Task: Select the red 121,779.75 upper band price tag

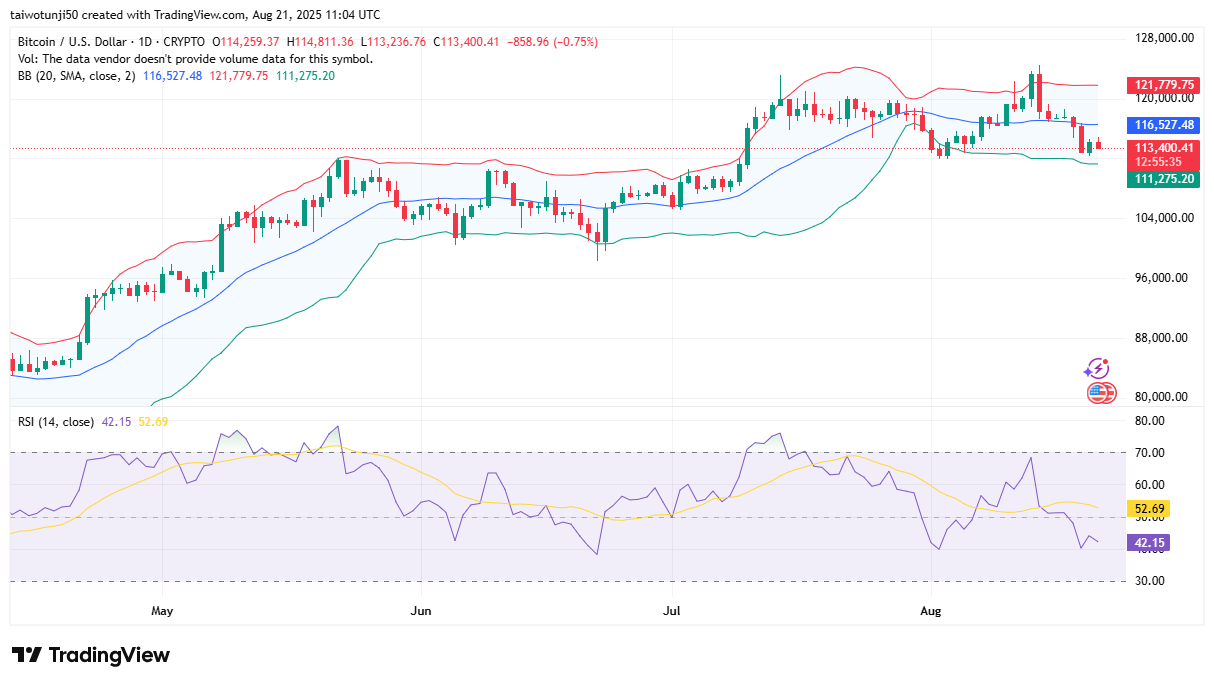Action: point(1161,85)
